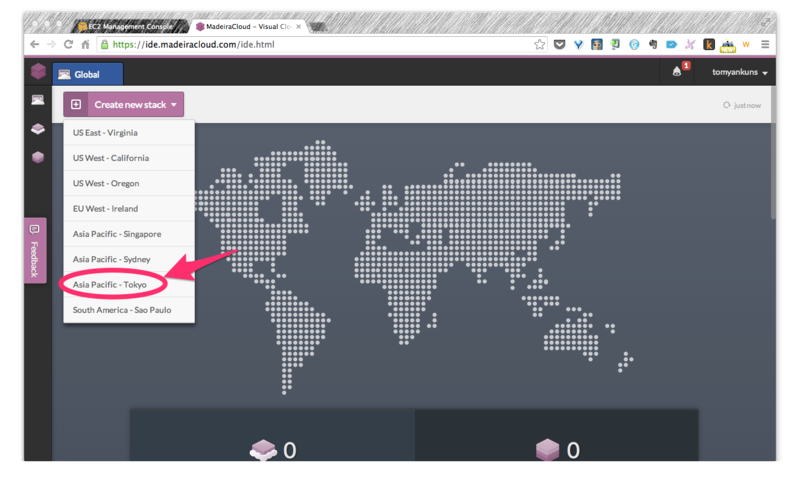Screen dimensions: 800x498
Task: Click the MadeiraCloud logo icon
Action: click(38, 71)
